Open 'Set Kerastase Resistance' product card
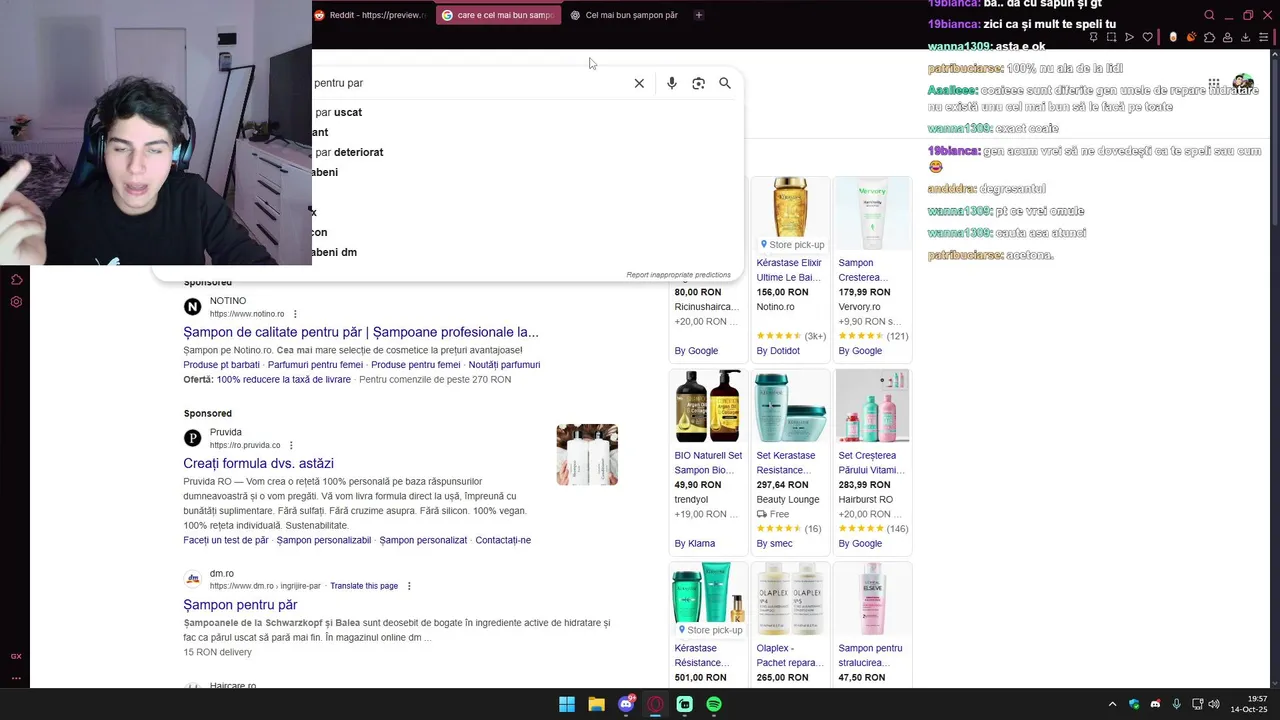The height and width of the screenshot is (720, 1280). (x=790, y=462)
